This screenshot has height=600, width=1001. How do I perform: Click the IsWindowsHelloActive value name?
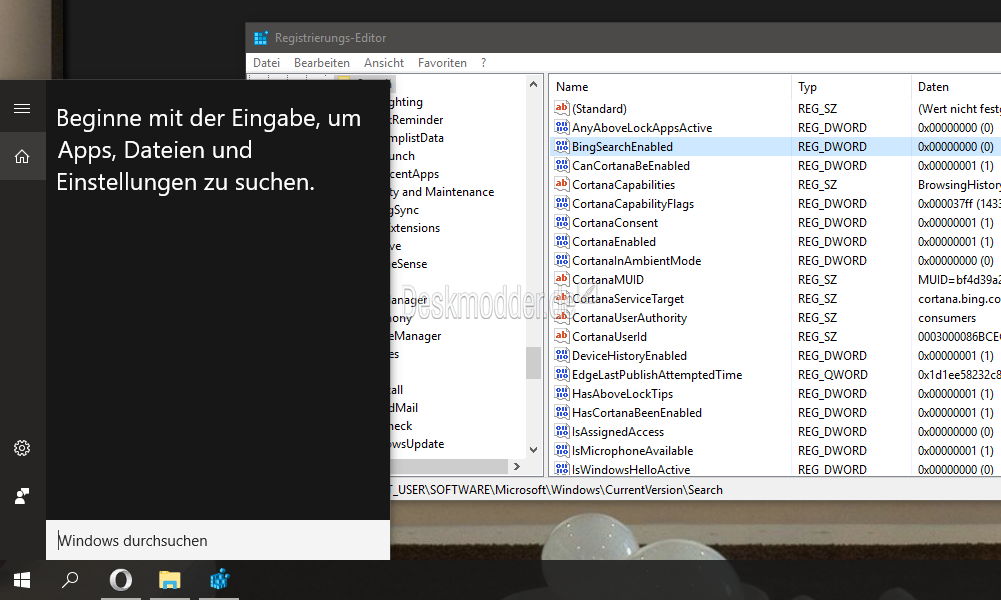point(631,470)
